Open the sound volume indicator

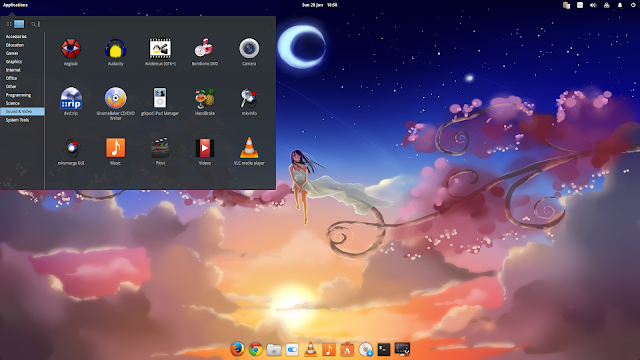point(593,5)
